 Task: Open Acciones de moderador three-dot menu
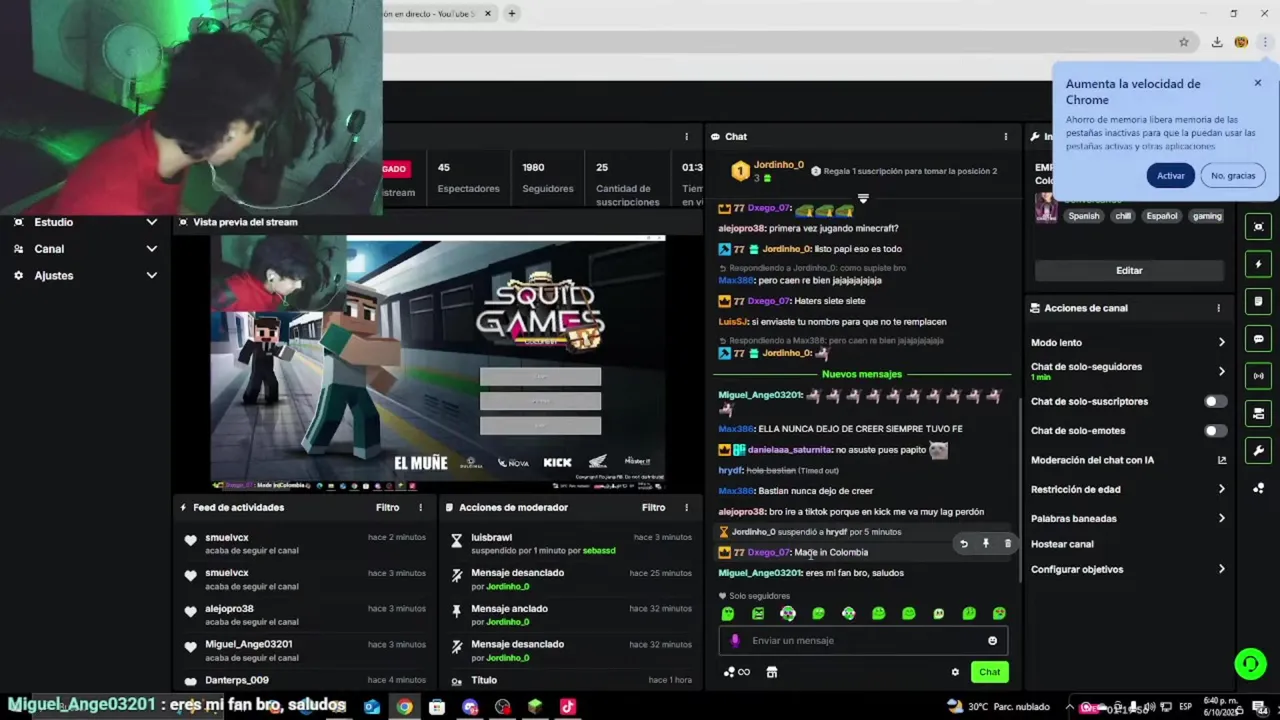coord(686,508)
